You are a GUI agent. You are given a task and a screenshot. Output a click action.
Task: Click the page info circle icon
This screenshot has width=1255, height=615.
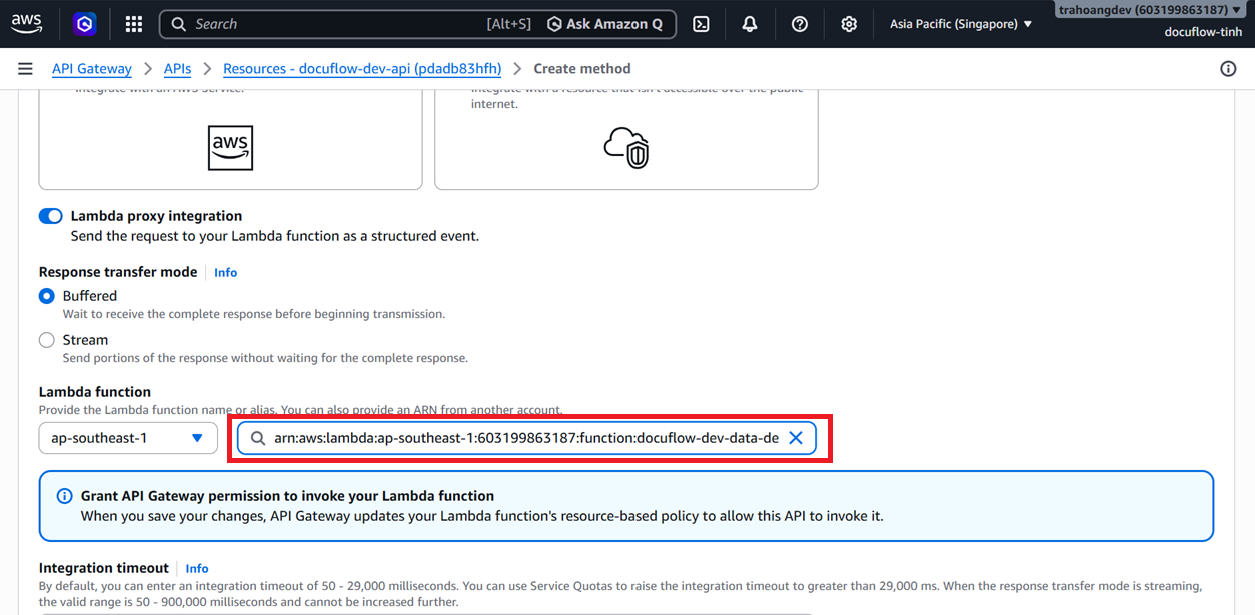1228,68
